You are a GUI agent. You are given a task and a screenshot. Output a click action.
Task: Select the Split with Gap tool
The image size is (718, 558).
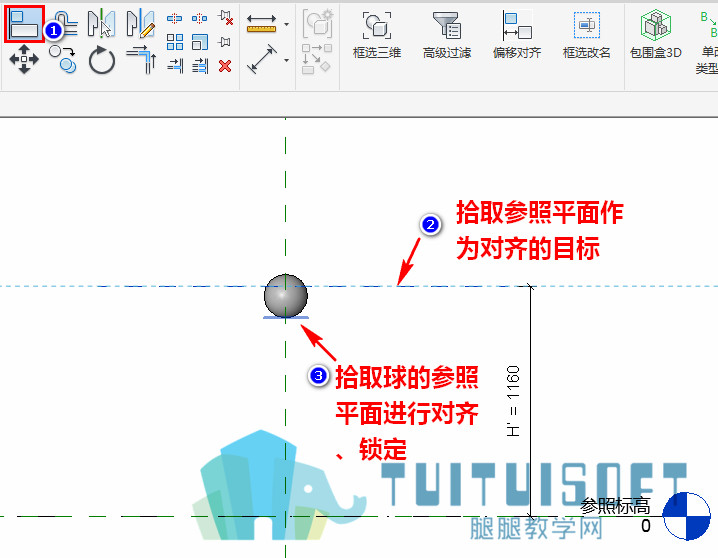200,18
